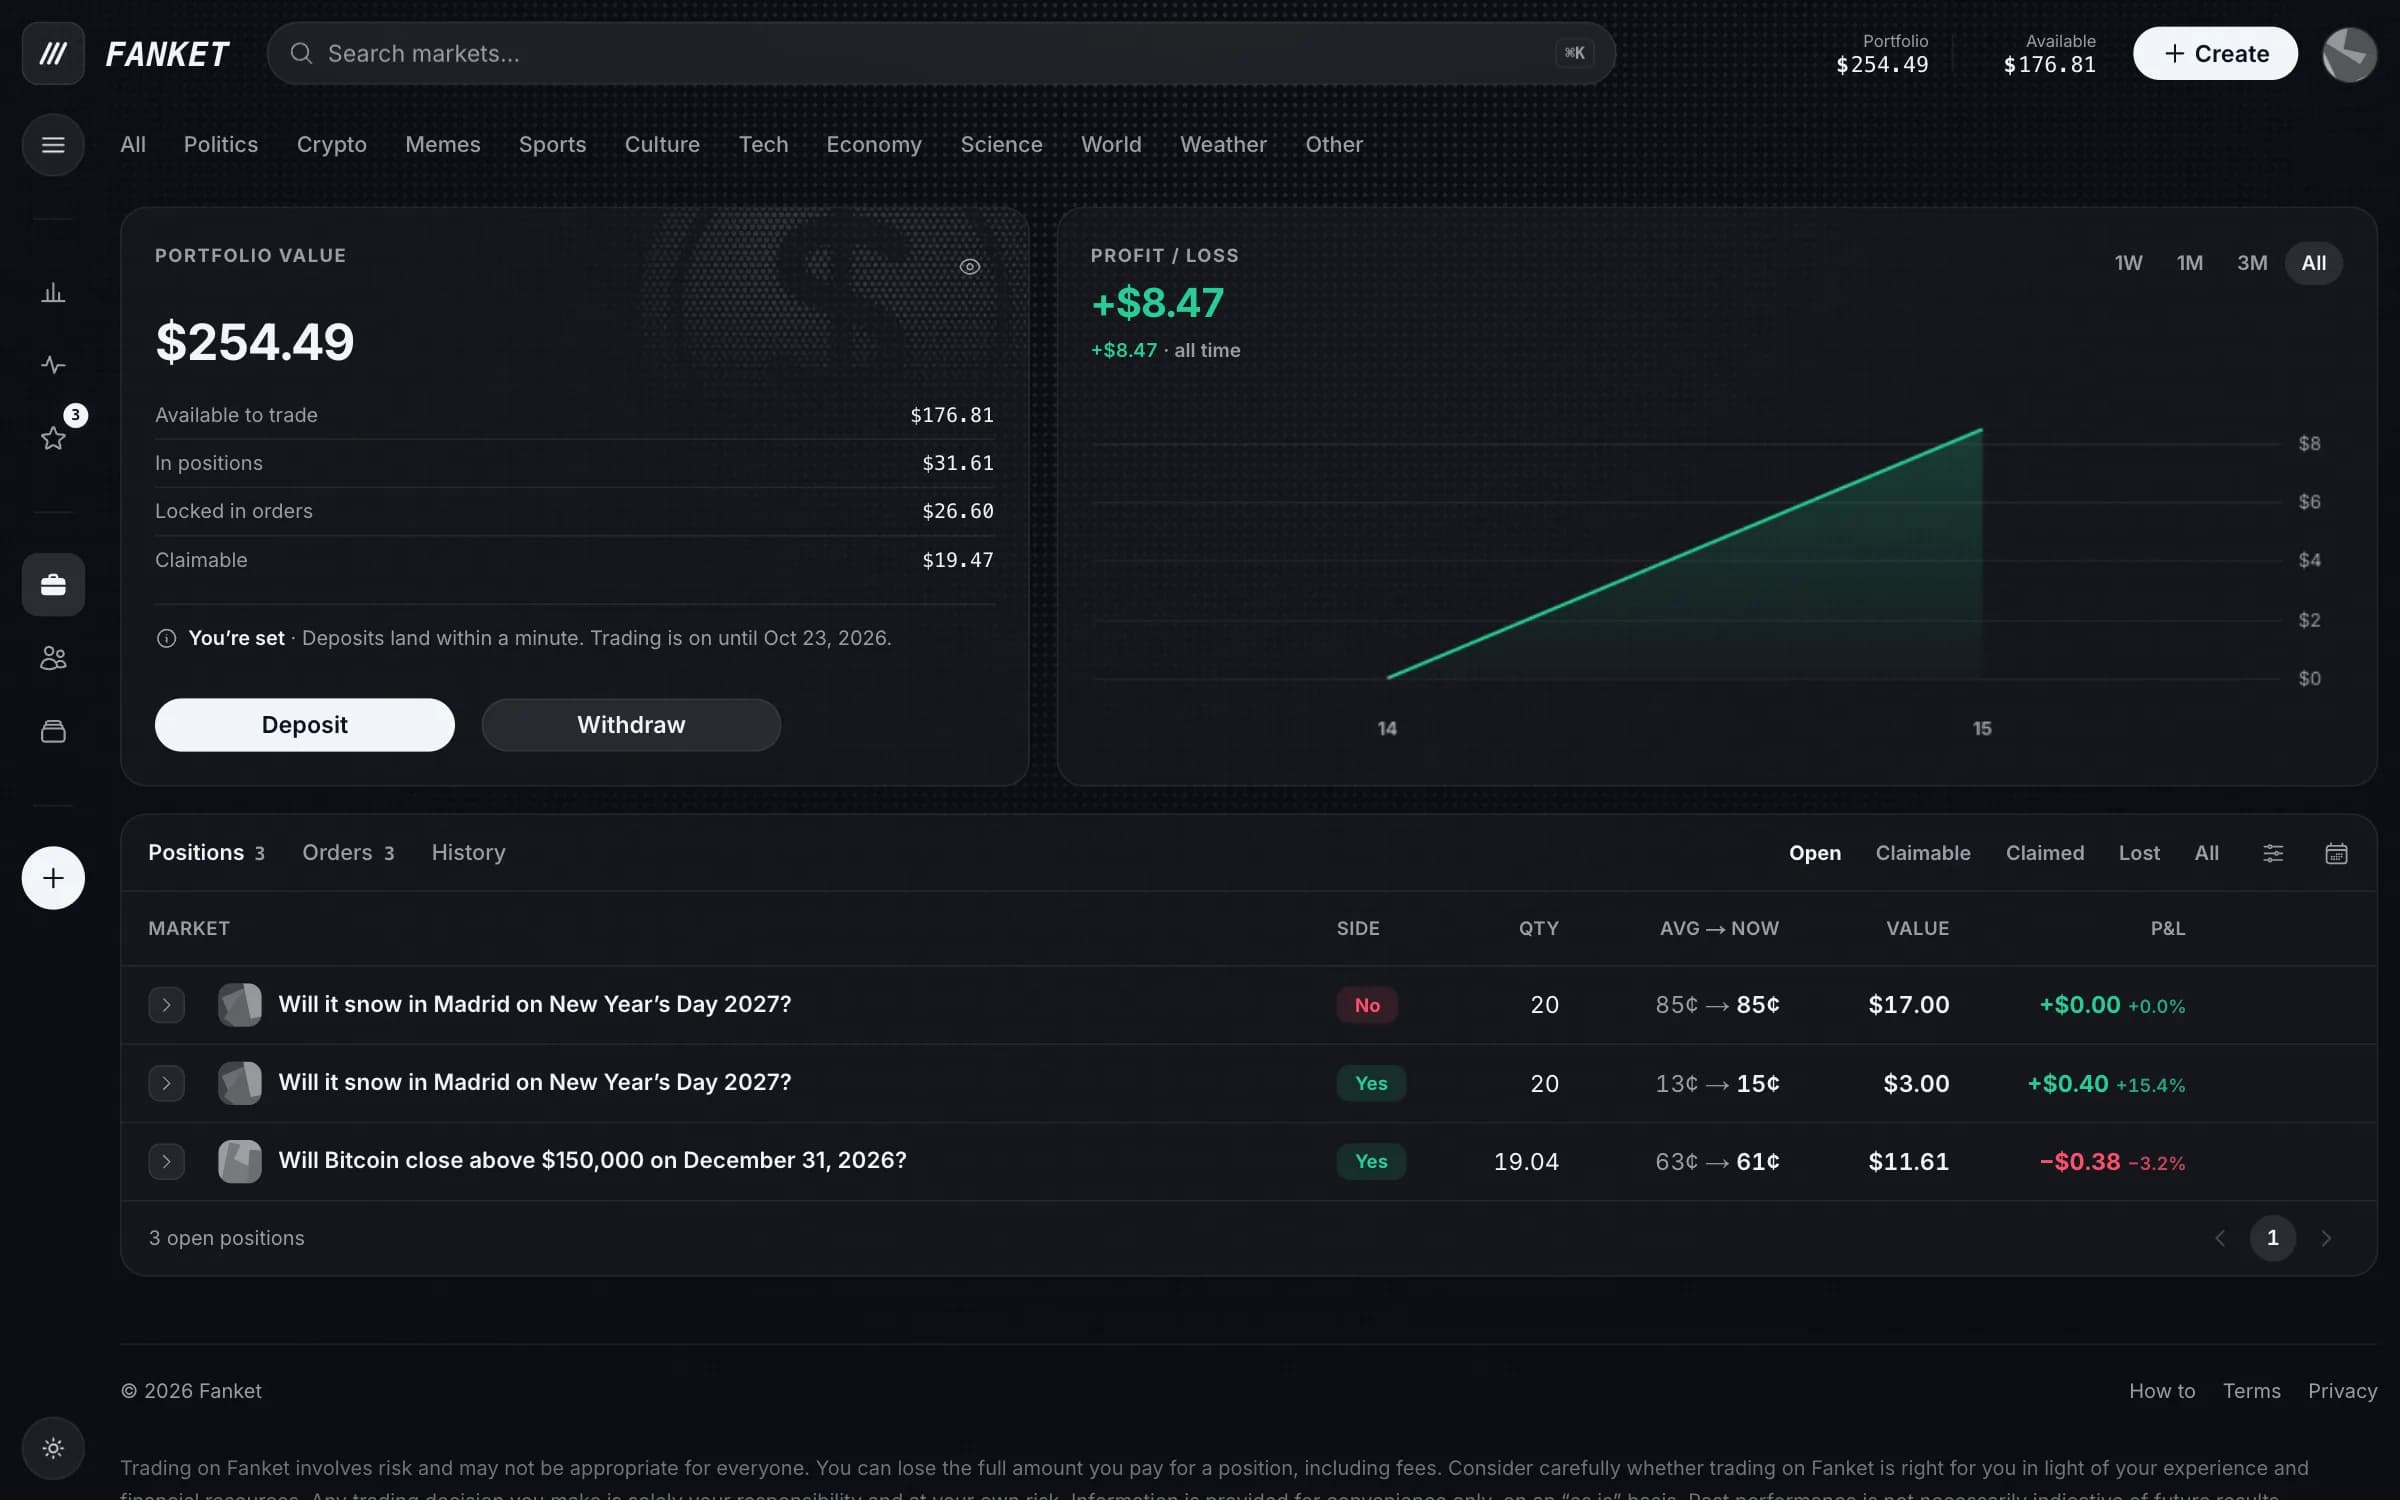The width and height of the screenshot is (2400, 1500).
Task: Expand the Madrid snow No position row
Action: pyautogui.click(x=166, y=1004)
